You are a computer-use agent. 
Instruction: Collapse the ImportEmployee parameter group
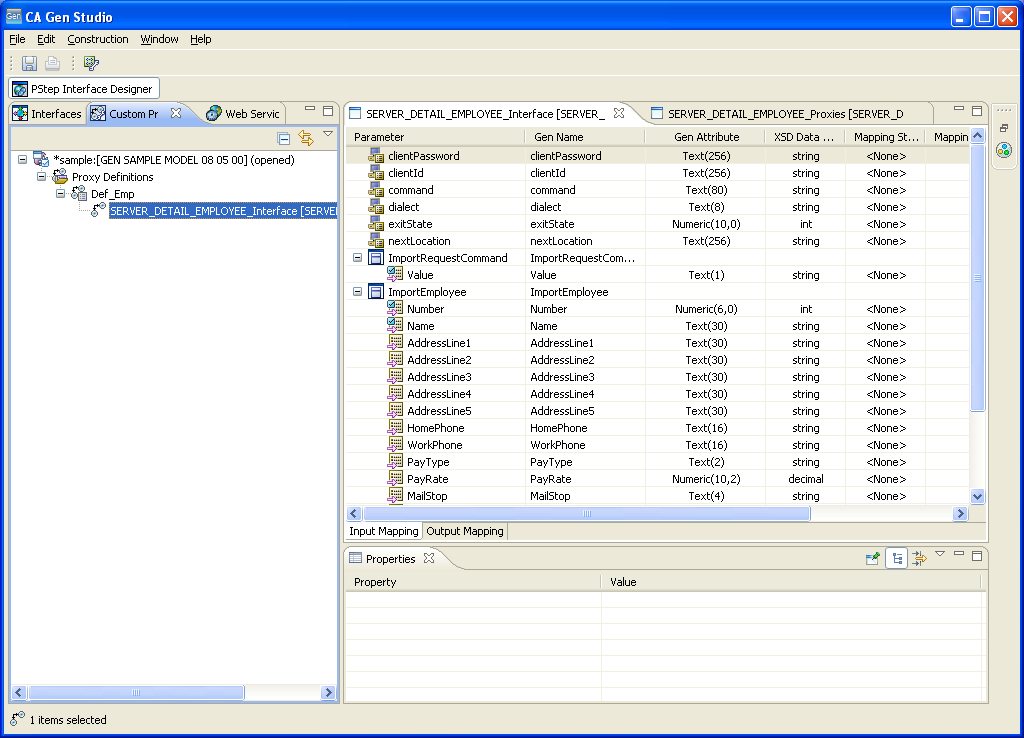click(x=358, y=292)
